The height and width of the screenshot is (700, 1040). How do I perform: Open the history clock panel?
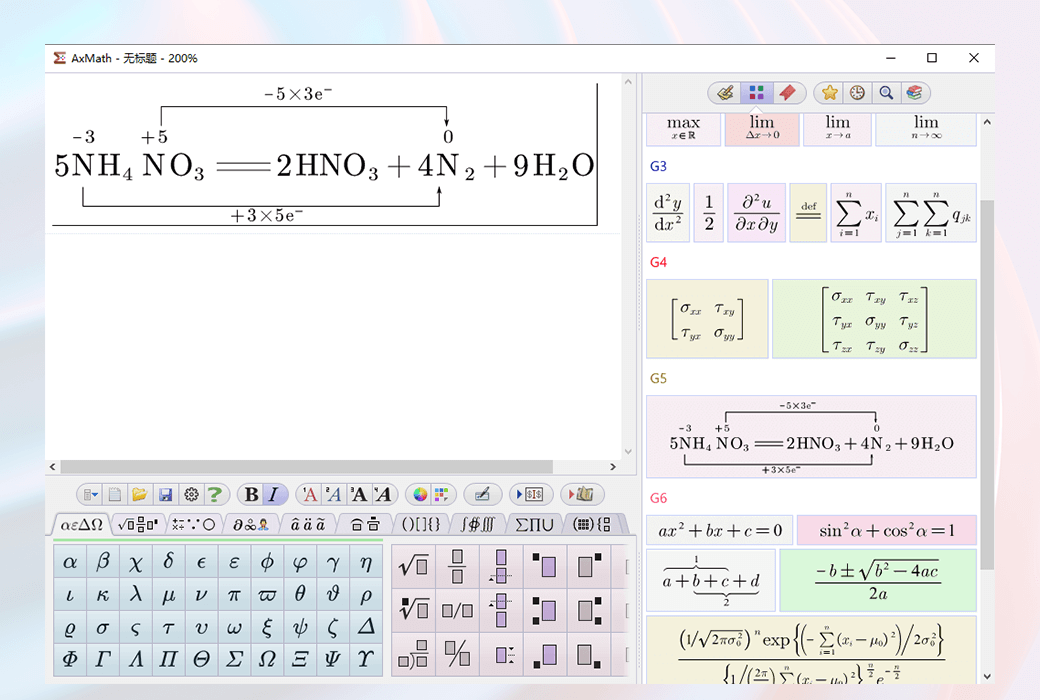coord(857,93)
